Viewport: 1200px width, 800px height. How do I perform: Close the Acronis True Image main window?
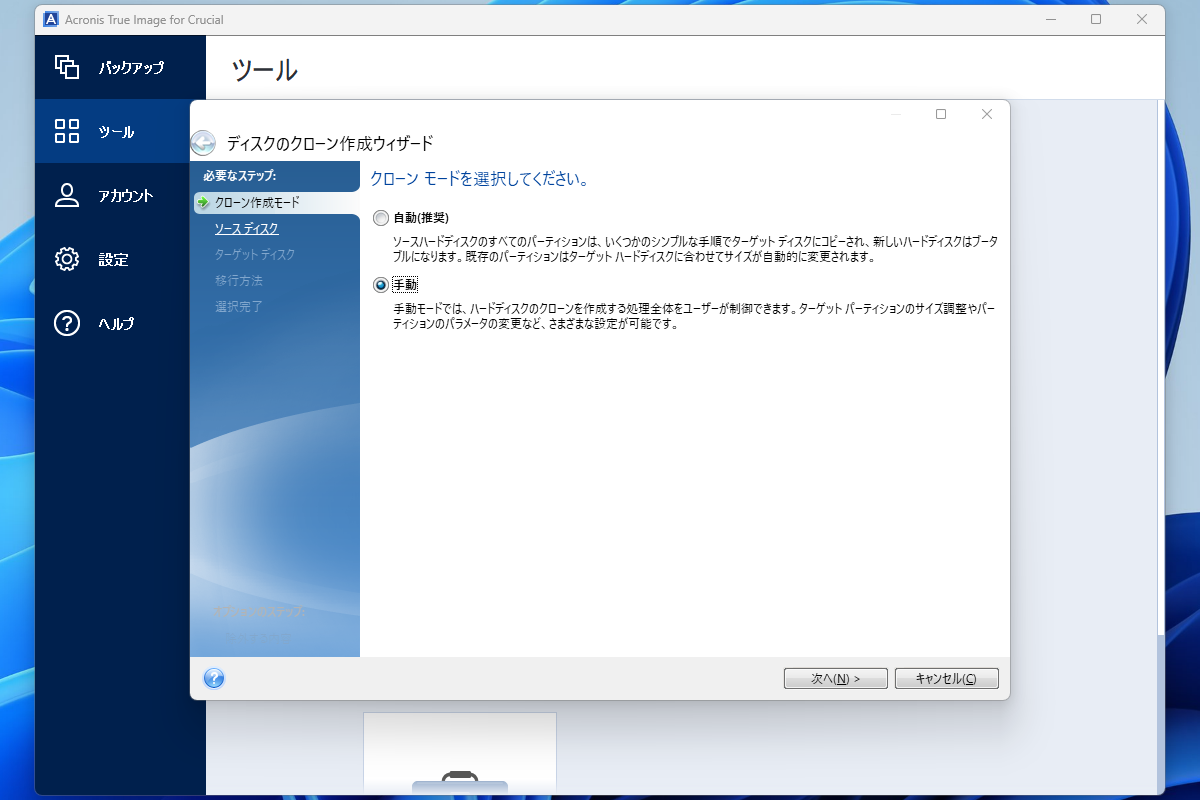(x=1142, y=19)
